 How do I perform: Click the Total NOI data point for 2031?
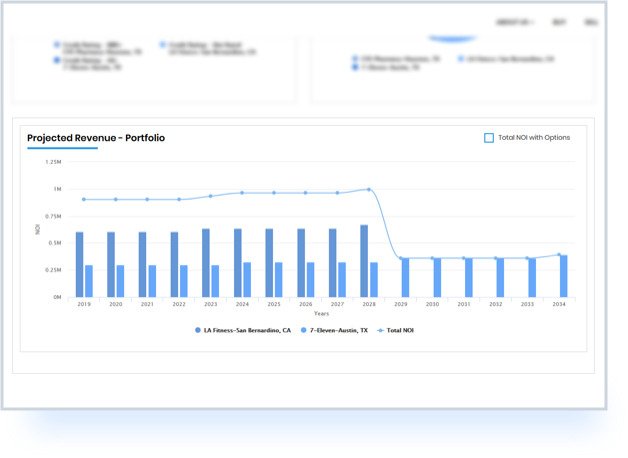[464, 258]
